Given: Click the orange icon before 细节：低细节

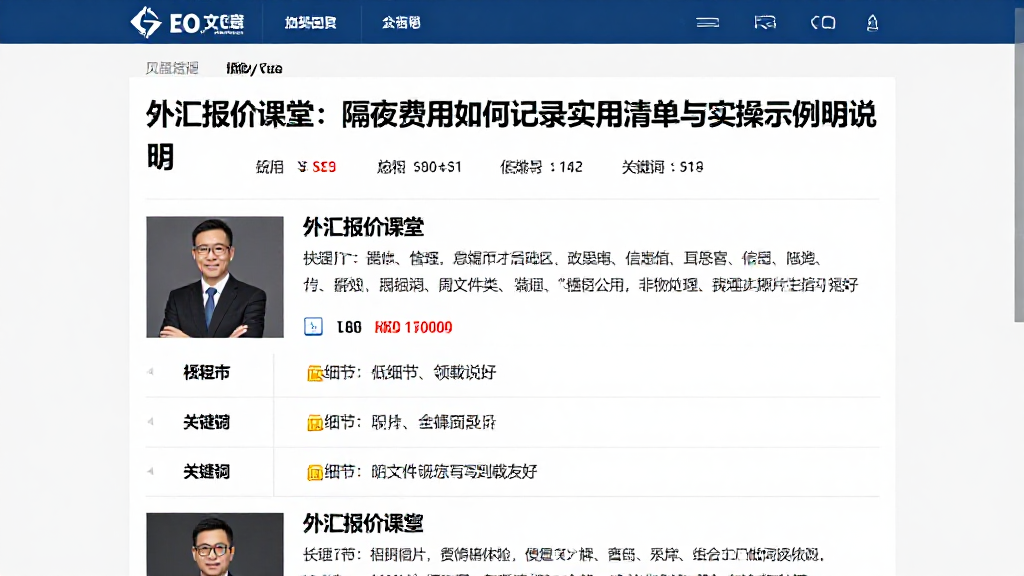Looking at the screenshot, I should [x=315, y=373].
